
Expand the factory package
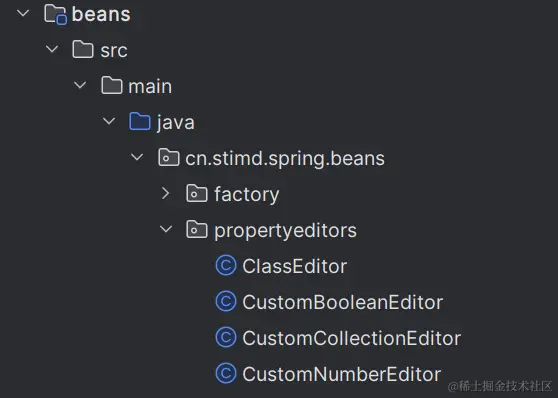tap(165, 193)
